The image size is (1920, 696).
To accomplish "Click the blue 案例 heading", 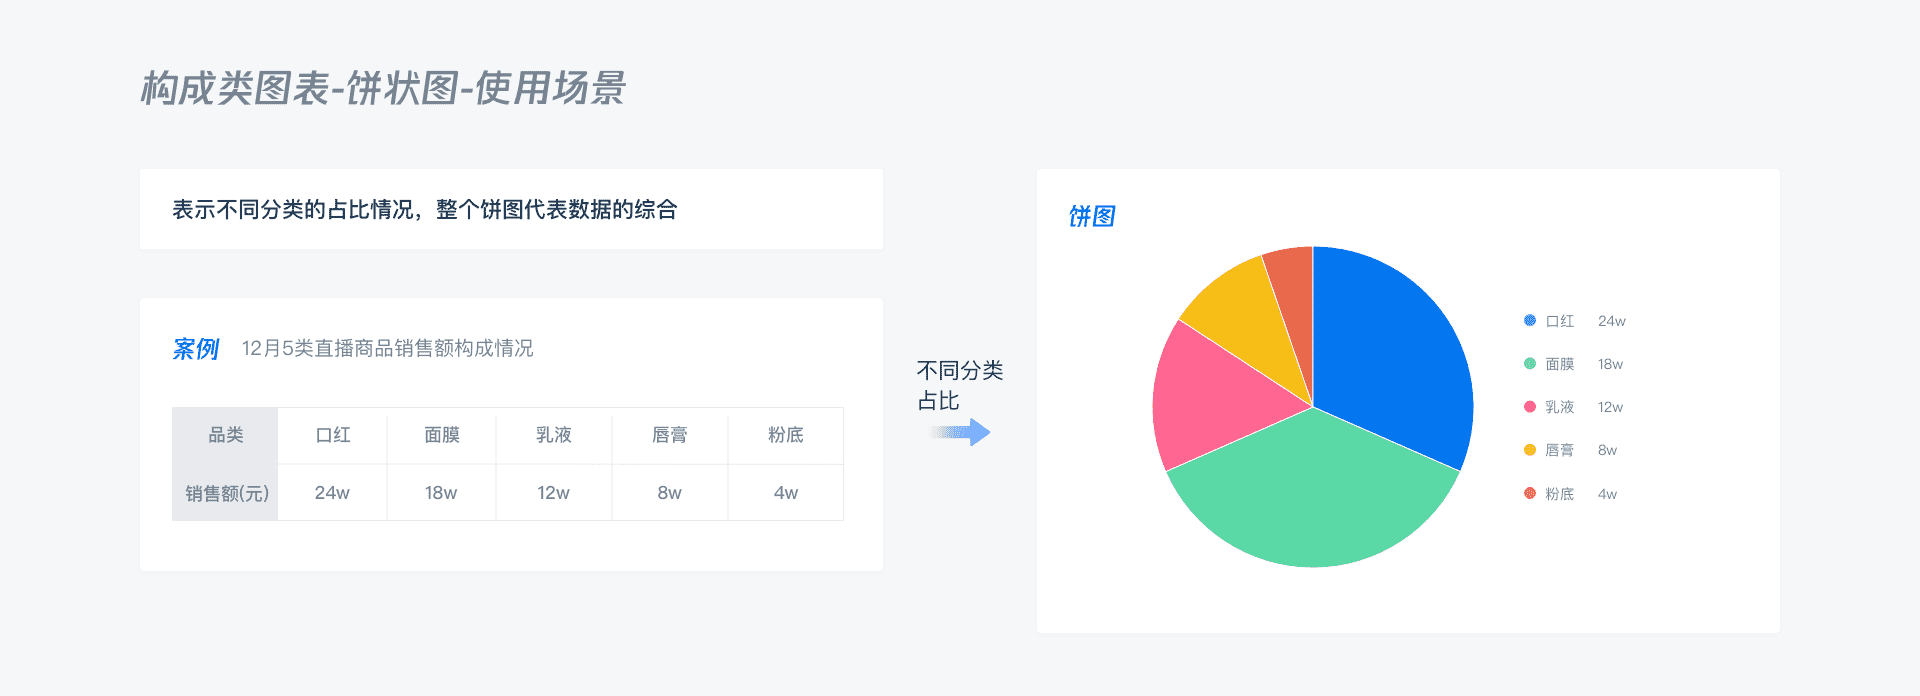I will [195, 349].
